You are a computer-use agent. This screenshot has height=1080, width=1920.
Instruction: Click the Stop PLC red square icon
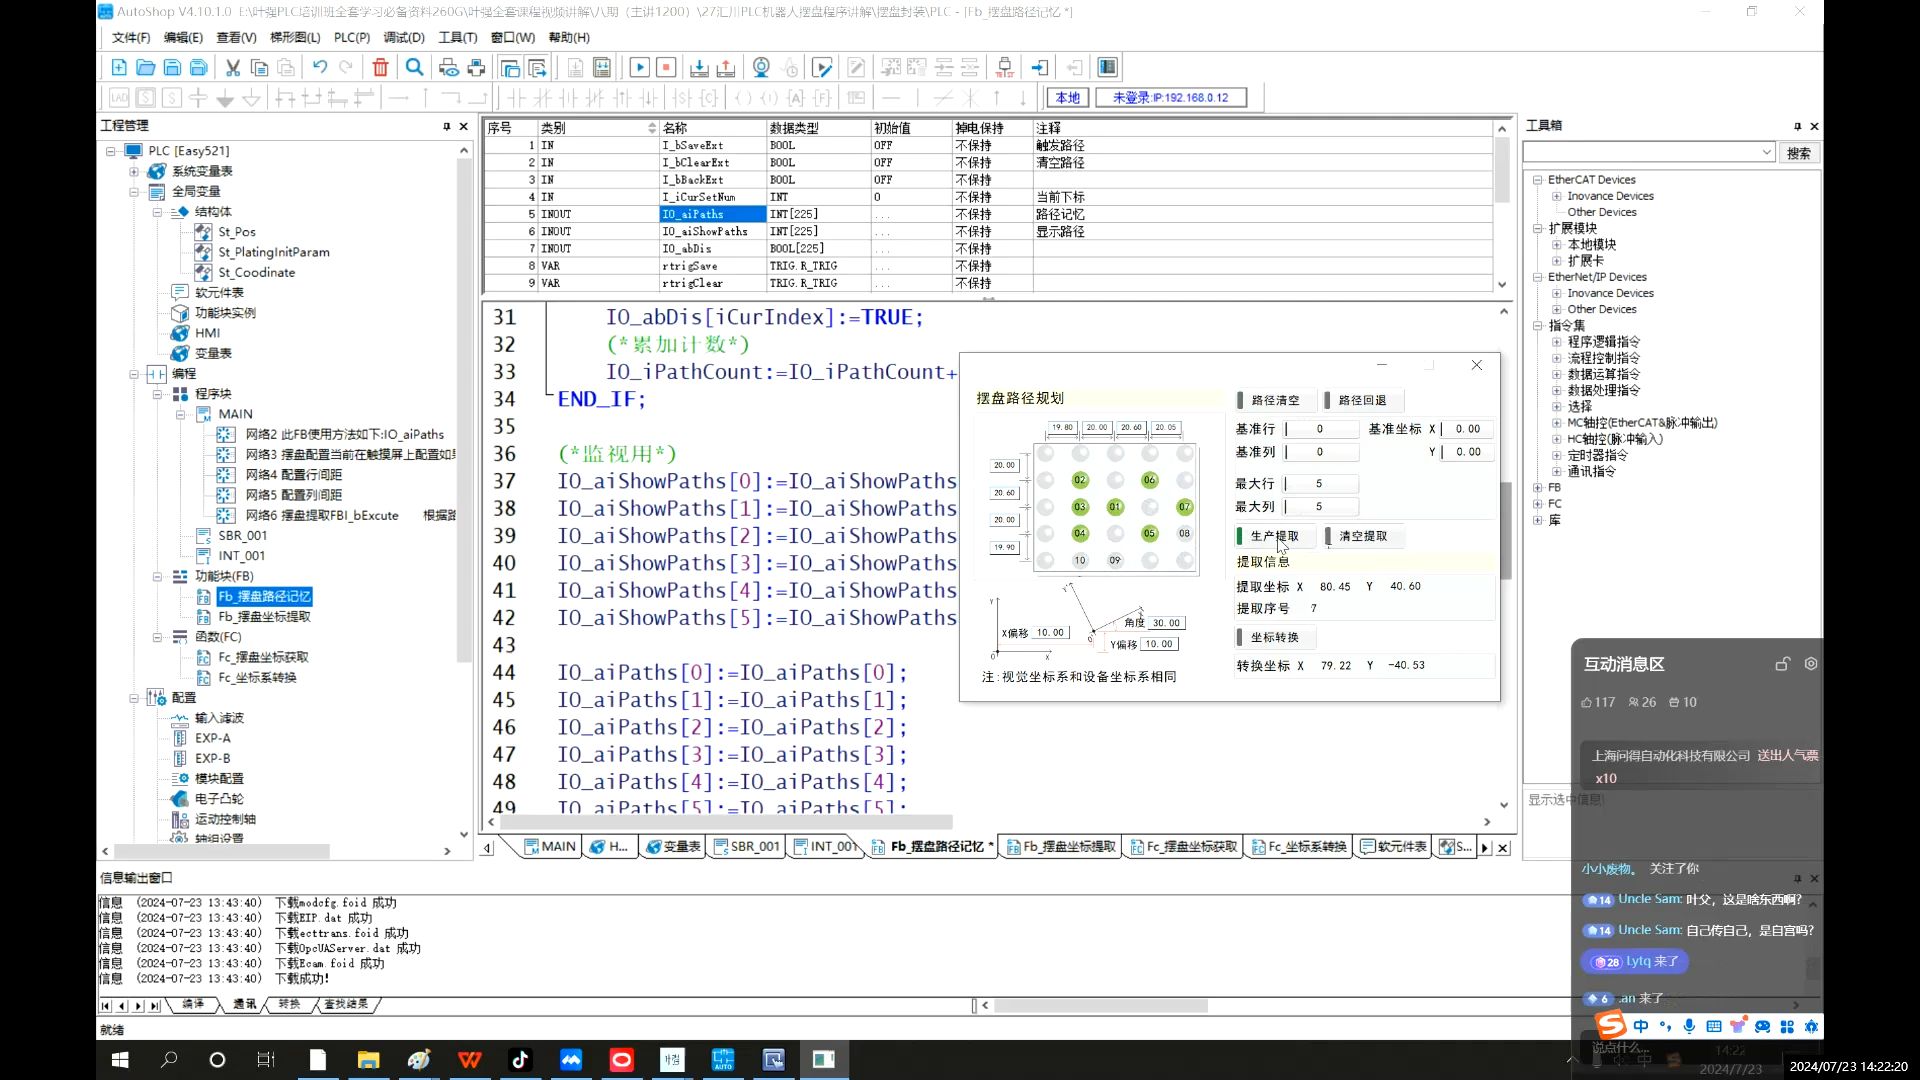(666, 68)
